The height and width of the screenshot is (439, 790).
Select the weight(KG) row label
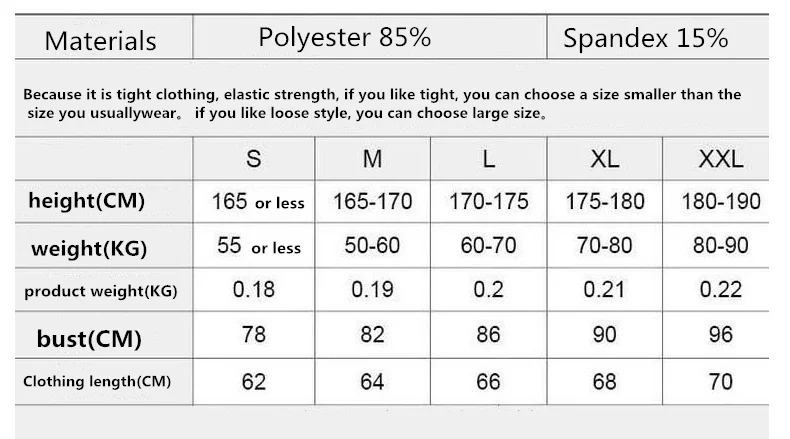[103, 245]
